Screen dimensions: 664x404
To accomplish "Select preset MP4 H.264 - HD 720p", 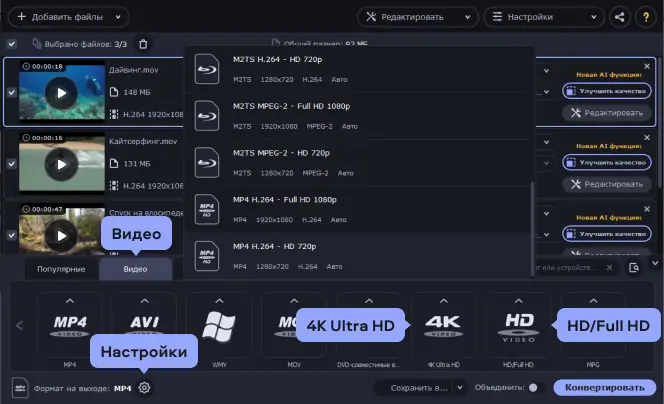I will click(x=359, y=256).
